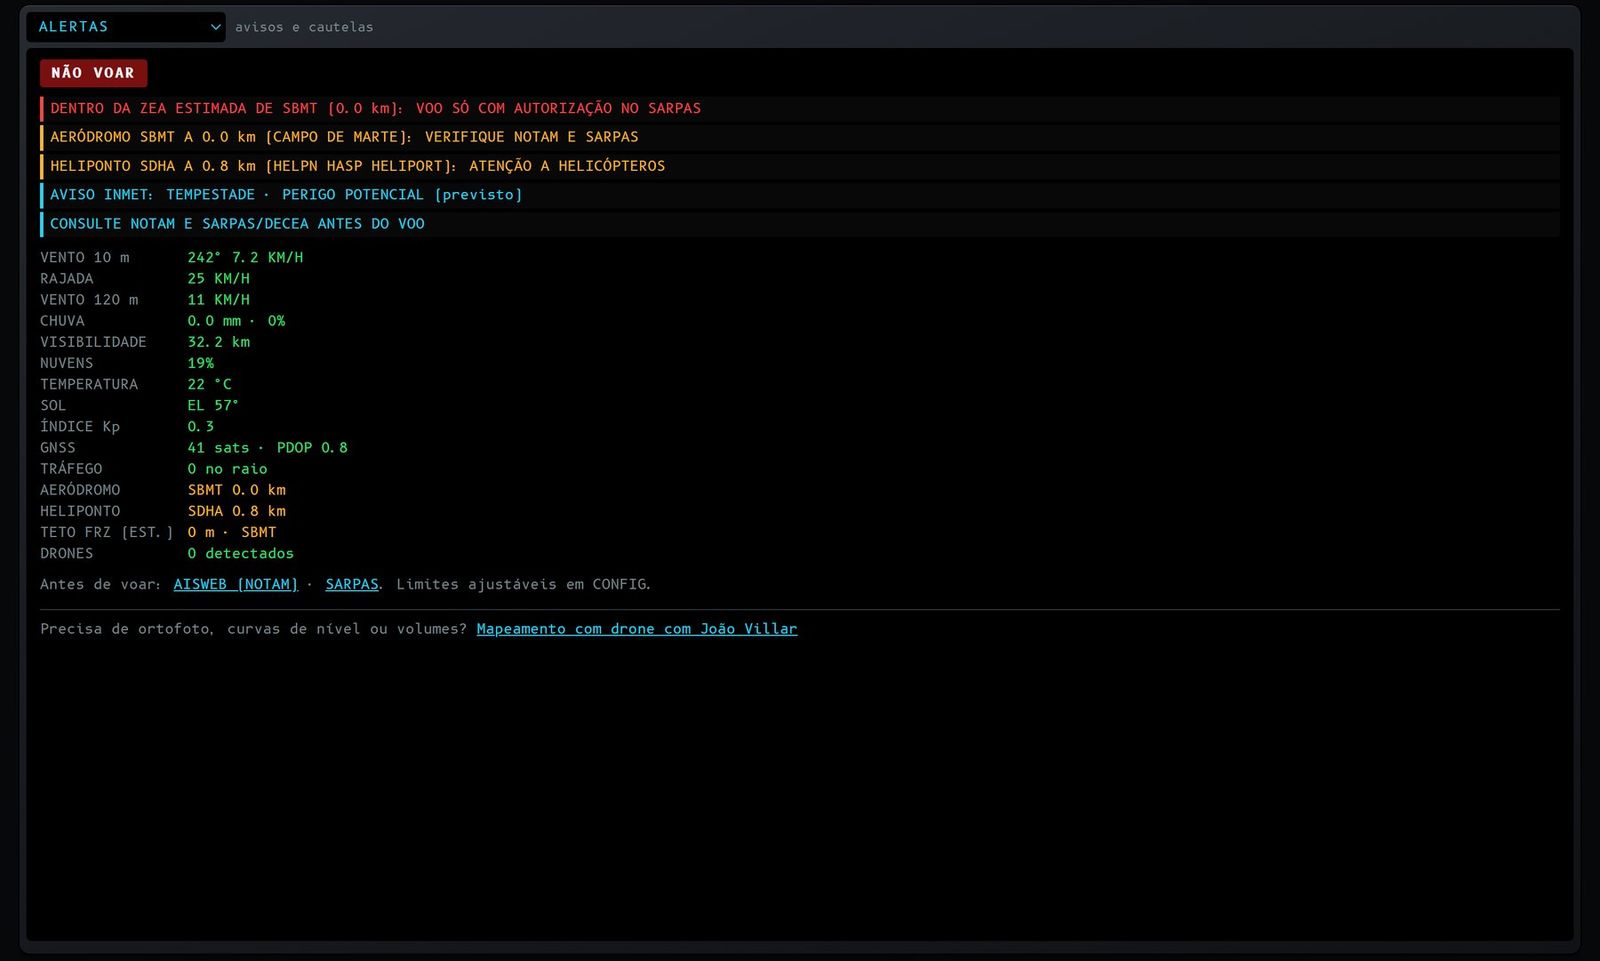Click the ÍNDICE Kp label
The image size is (1600, 961).
click(x=80, y=426)
